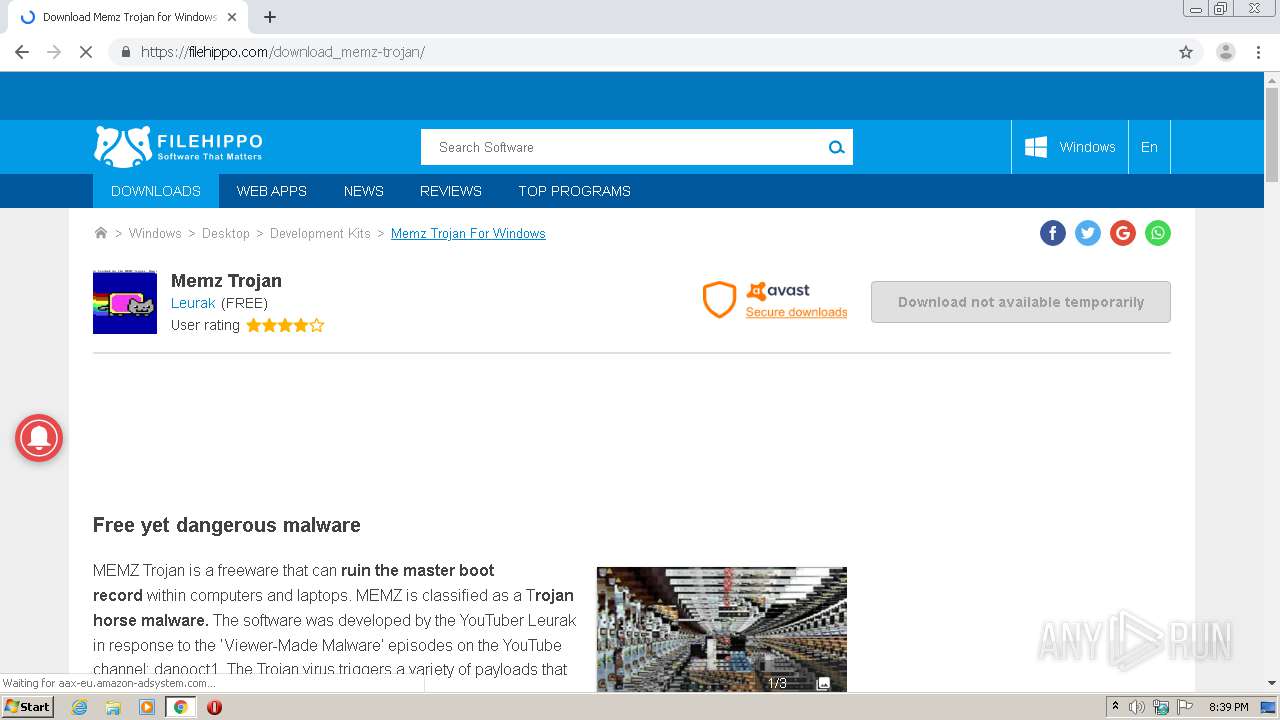Click the Development Kits breadcrumb link
Image resolution: width=1280 pixels, height=720 pixels.
320,233
